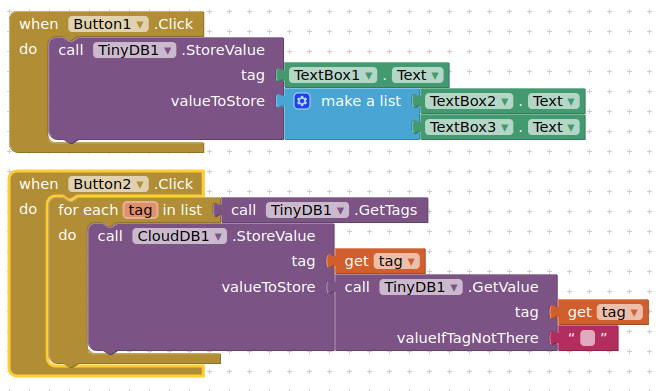Click the empty text string input field
This screenshot has height=391, width=659.
click(587, 338)
